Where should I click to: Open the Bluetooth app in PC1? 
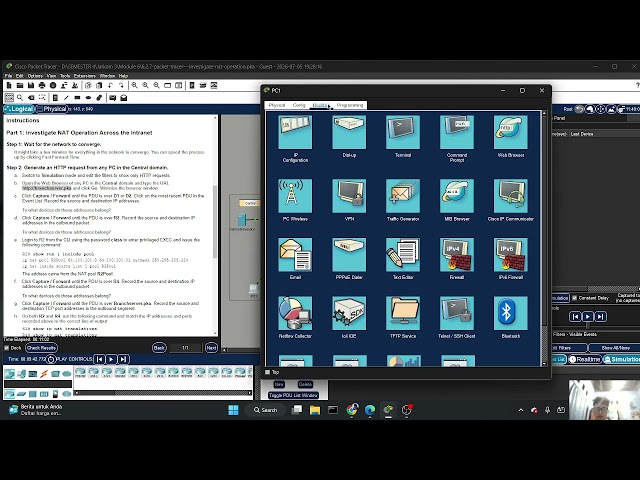pyautogui.click(x=511, y=313)
